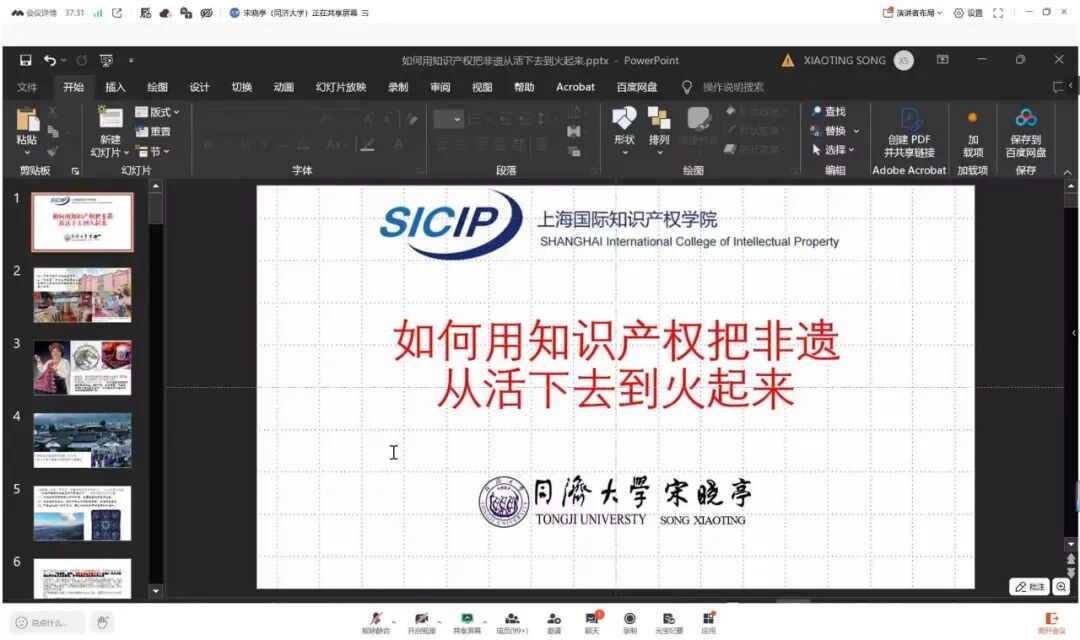Screen dimensions: 1080x640
Task: Open the 视图 (View) ribbon tab
Action: (481, 87)
